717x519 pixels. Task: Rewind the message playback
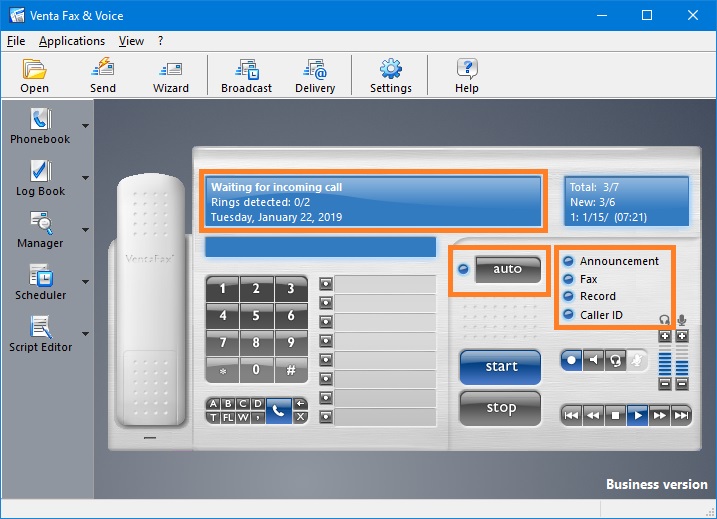click(594, 415)
